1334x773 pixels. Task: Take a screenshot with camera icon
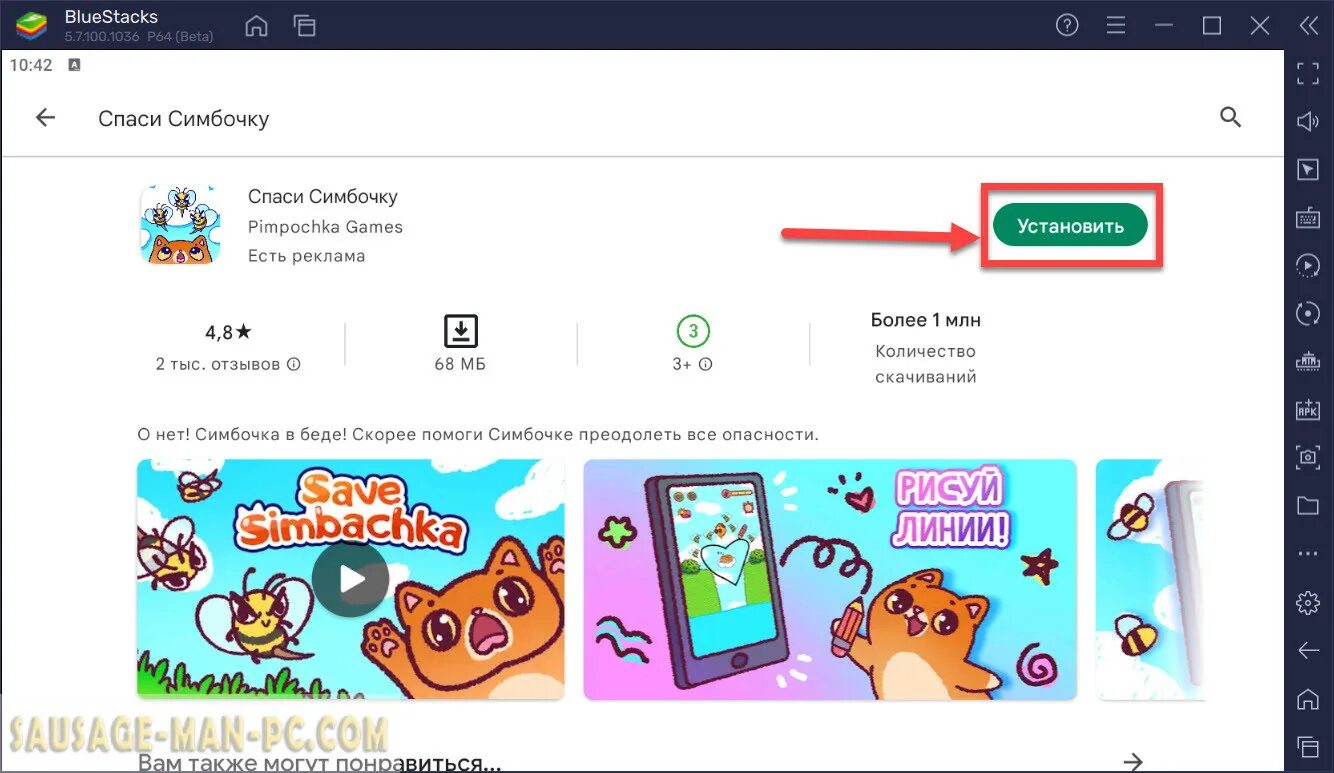click(1308, 456)
